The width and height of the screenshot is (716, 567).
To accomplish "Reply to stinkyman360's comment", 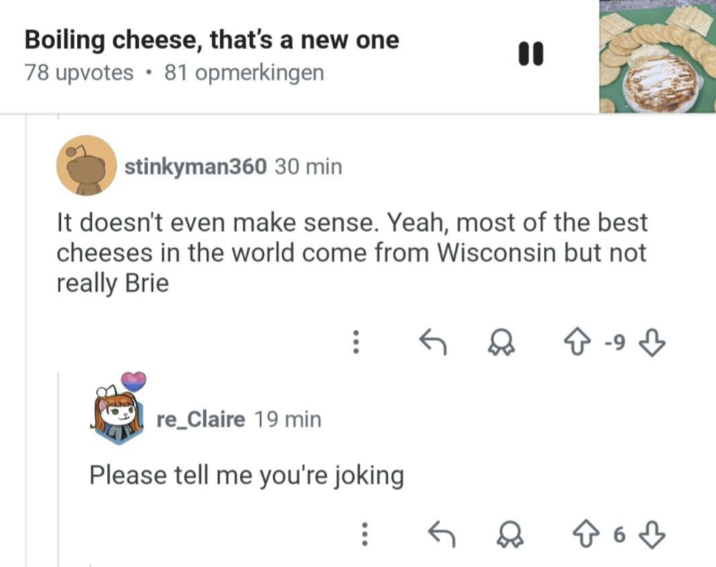I will [x=430, y=344].
